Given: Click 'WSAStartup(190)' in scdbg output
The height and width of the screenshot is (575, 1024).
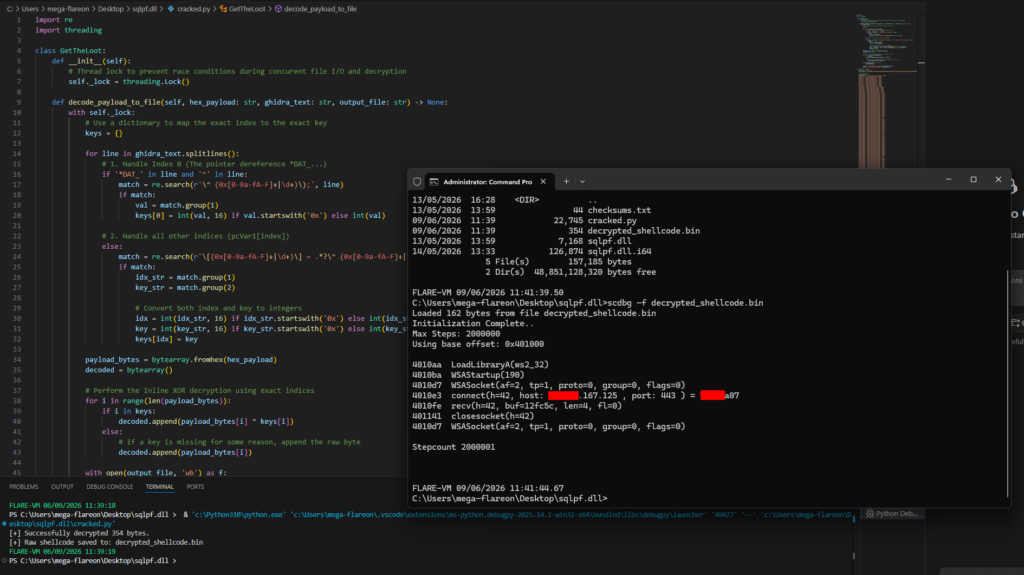Looking at the screenshot, I should point(487,375).
